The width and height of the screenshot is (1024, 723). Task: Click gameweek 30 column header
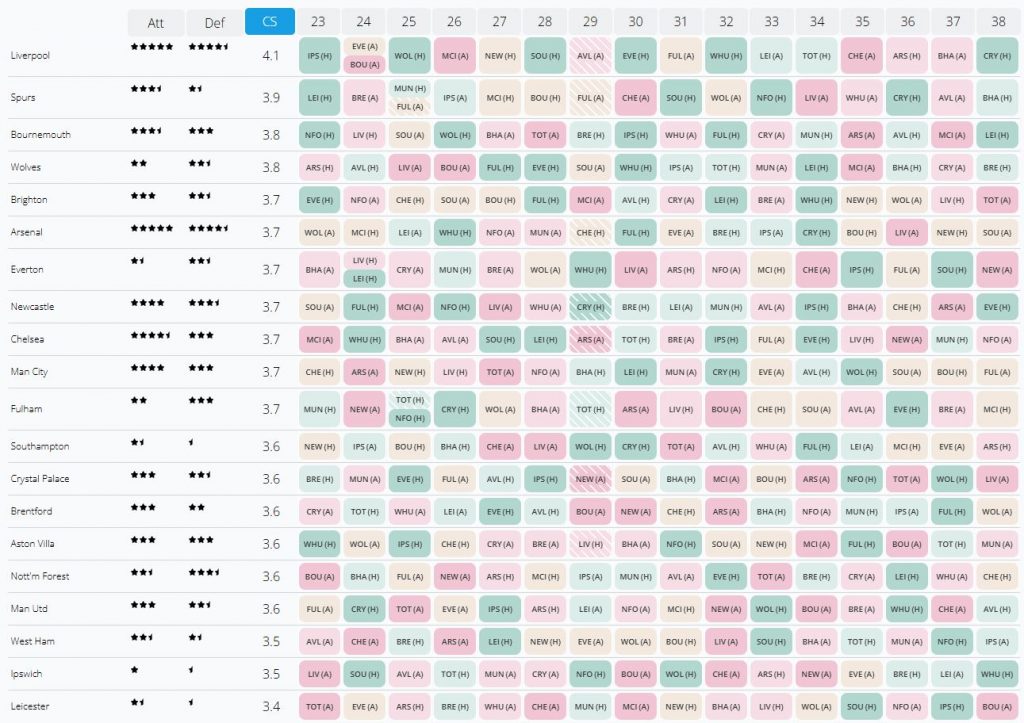pos(635,22)
